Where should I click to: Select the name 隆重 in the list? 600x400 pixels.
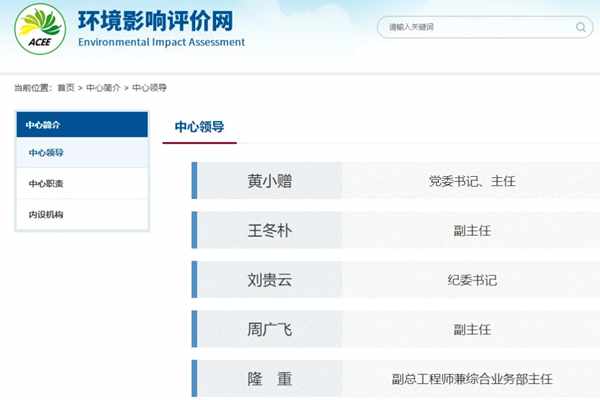[270, 379]
